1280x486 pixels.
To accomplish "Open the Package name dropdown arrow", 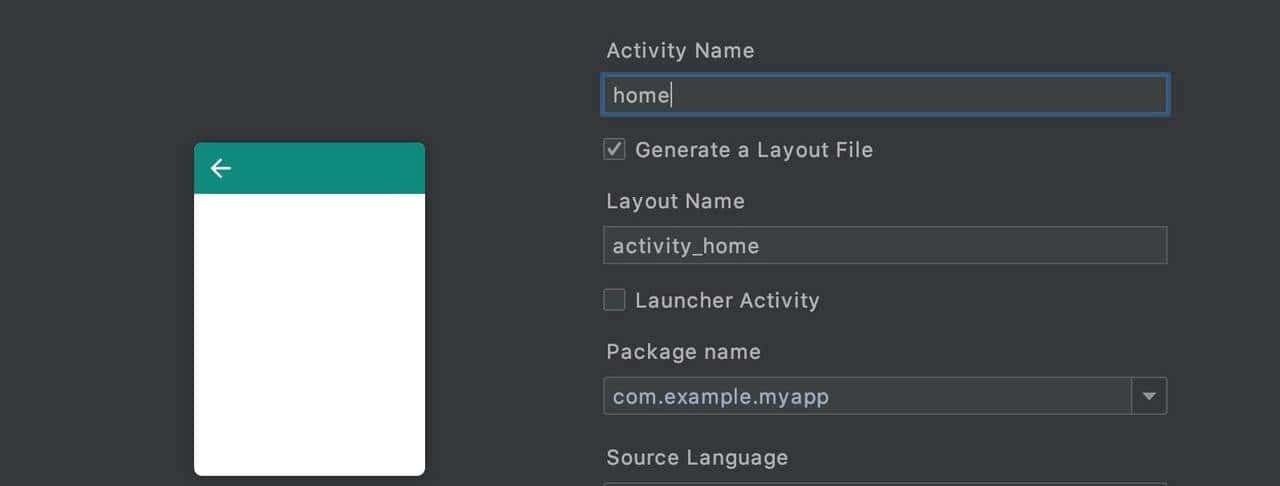I will (x=1149, y=396).
